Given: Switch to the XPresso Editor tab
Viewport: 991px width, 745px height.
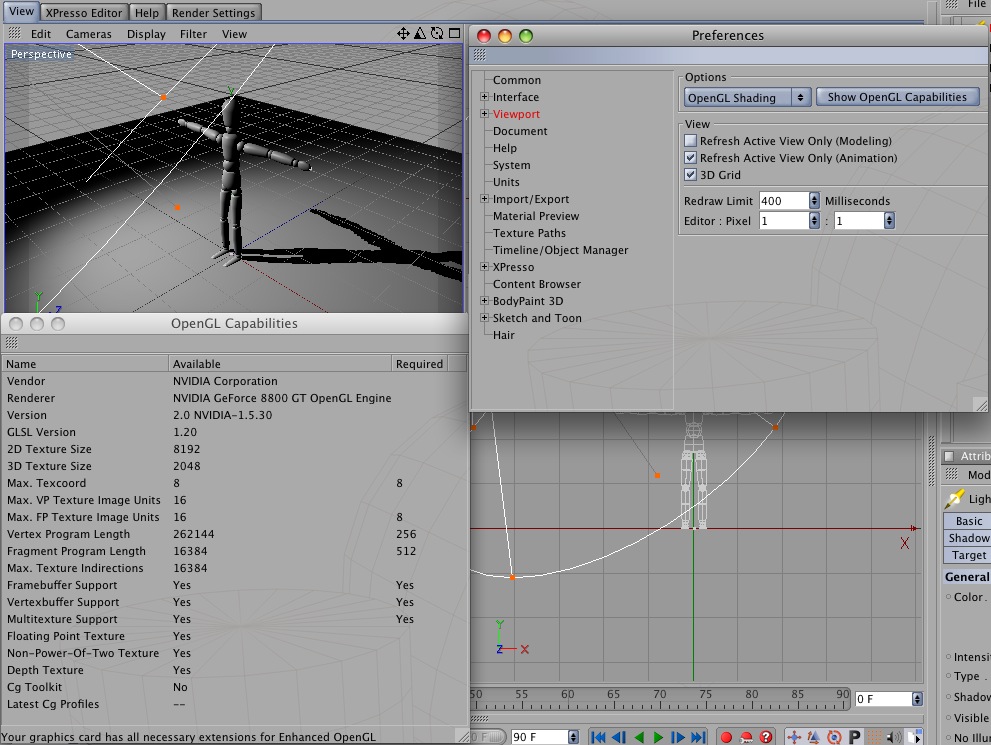Looking at the screenshot, I should pyautogui.click(x=86, y=13).
